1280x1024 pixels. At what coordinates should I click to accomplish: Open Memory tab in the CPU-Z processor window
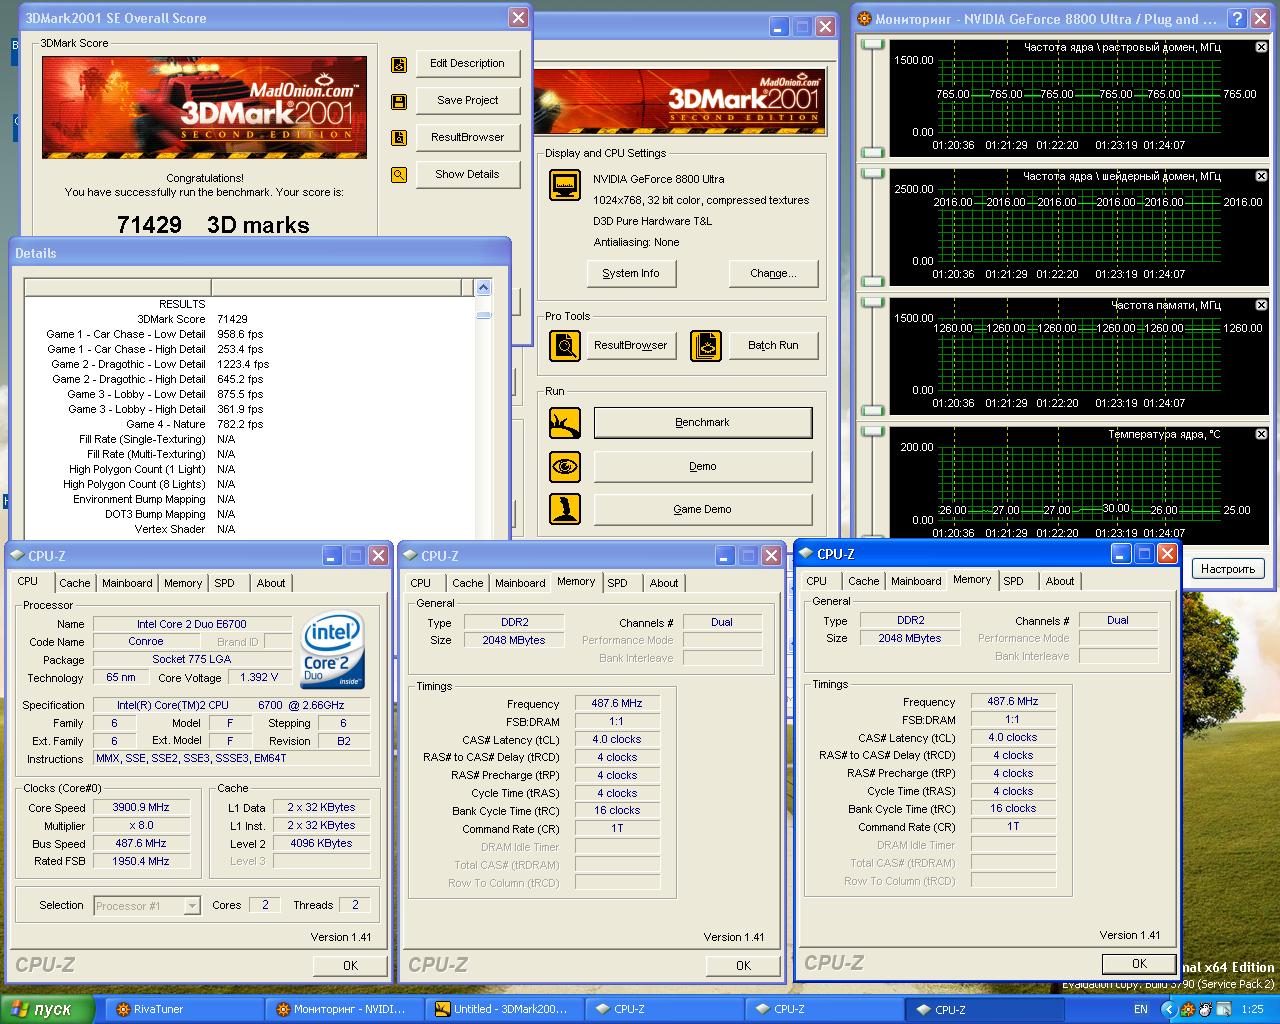pos(183,583)
